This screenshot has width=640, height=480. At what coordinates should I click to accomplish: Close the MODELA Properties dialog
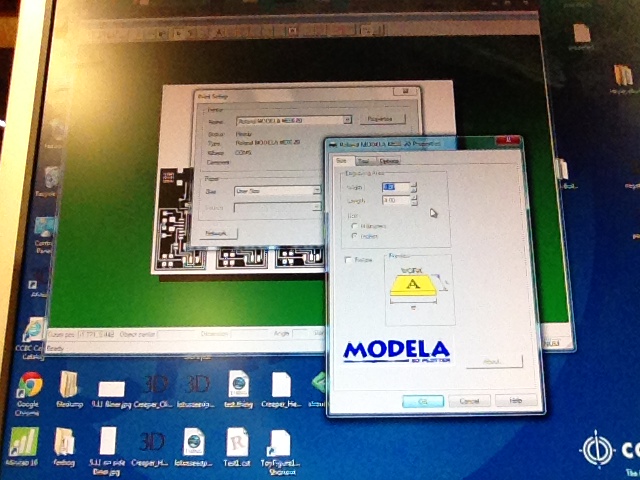pyautogui.click(x=508, y=141)
